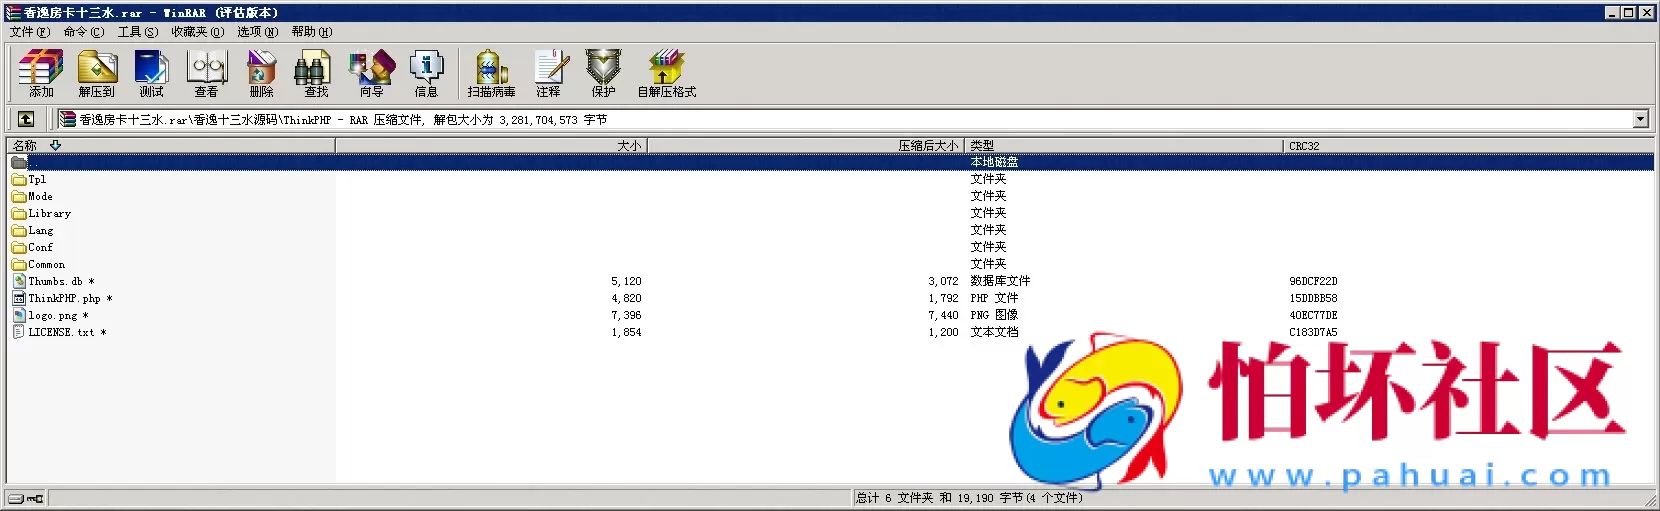Image resolution: width=1660 pixels, height=511 pixels.
Task: Select the Mode folder icon
Action: [19, 197]
